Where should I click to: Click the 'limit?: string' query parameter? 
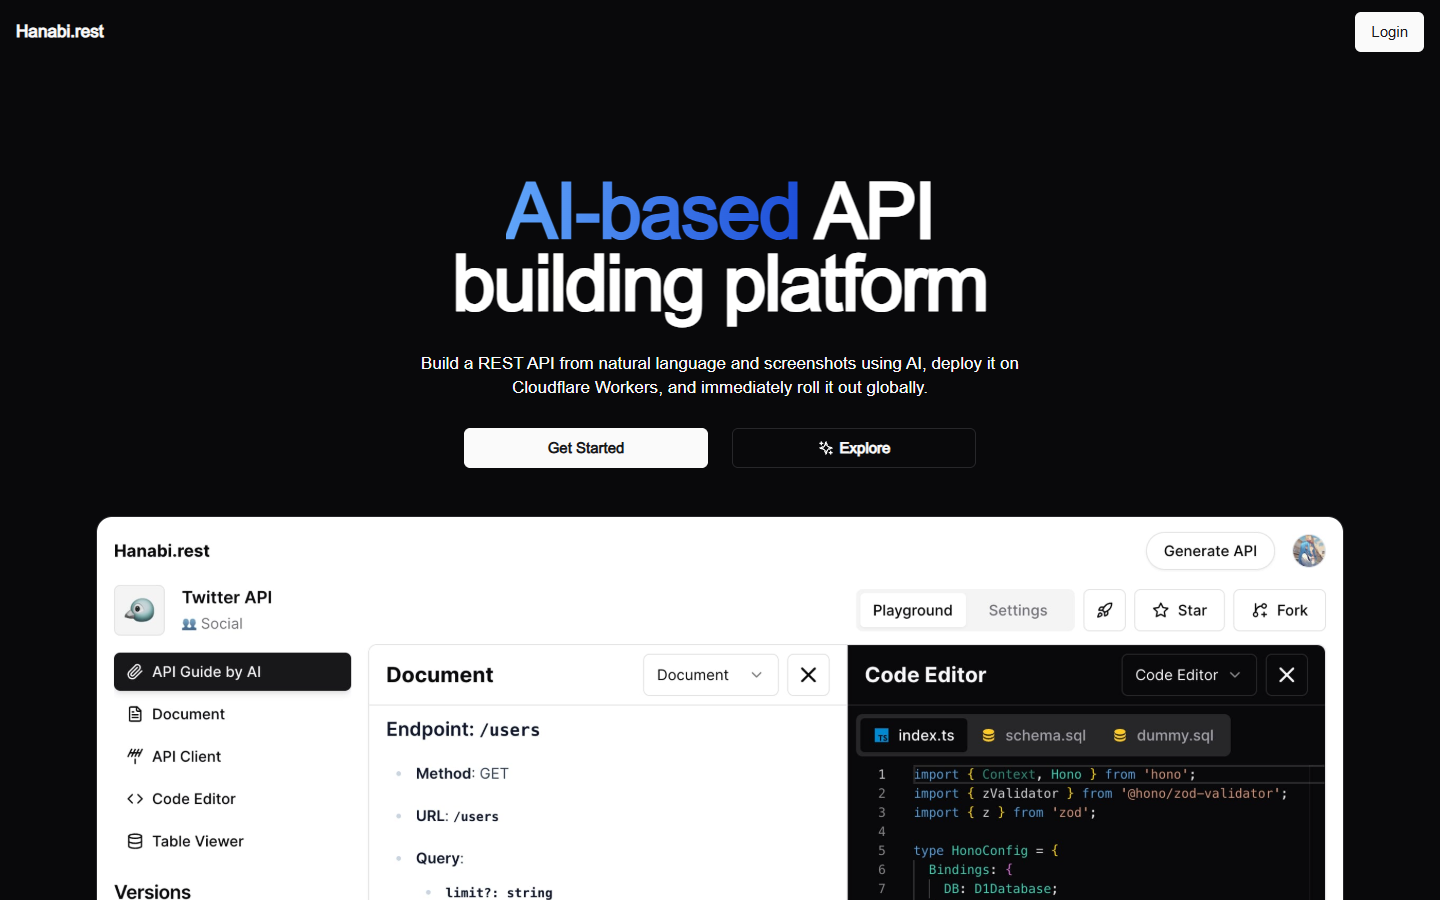[x=499, y=892]
